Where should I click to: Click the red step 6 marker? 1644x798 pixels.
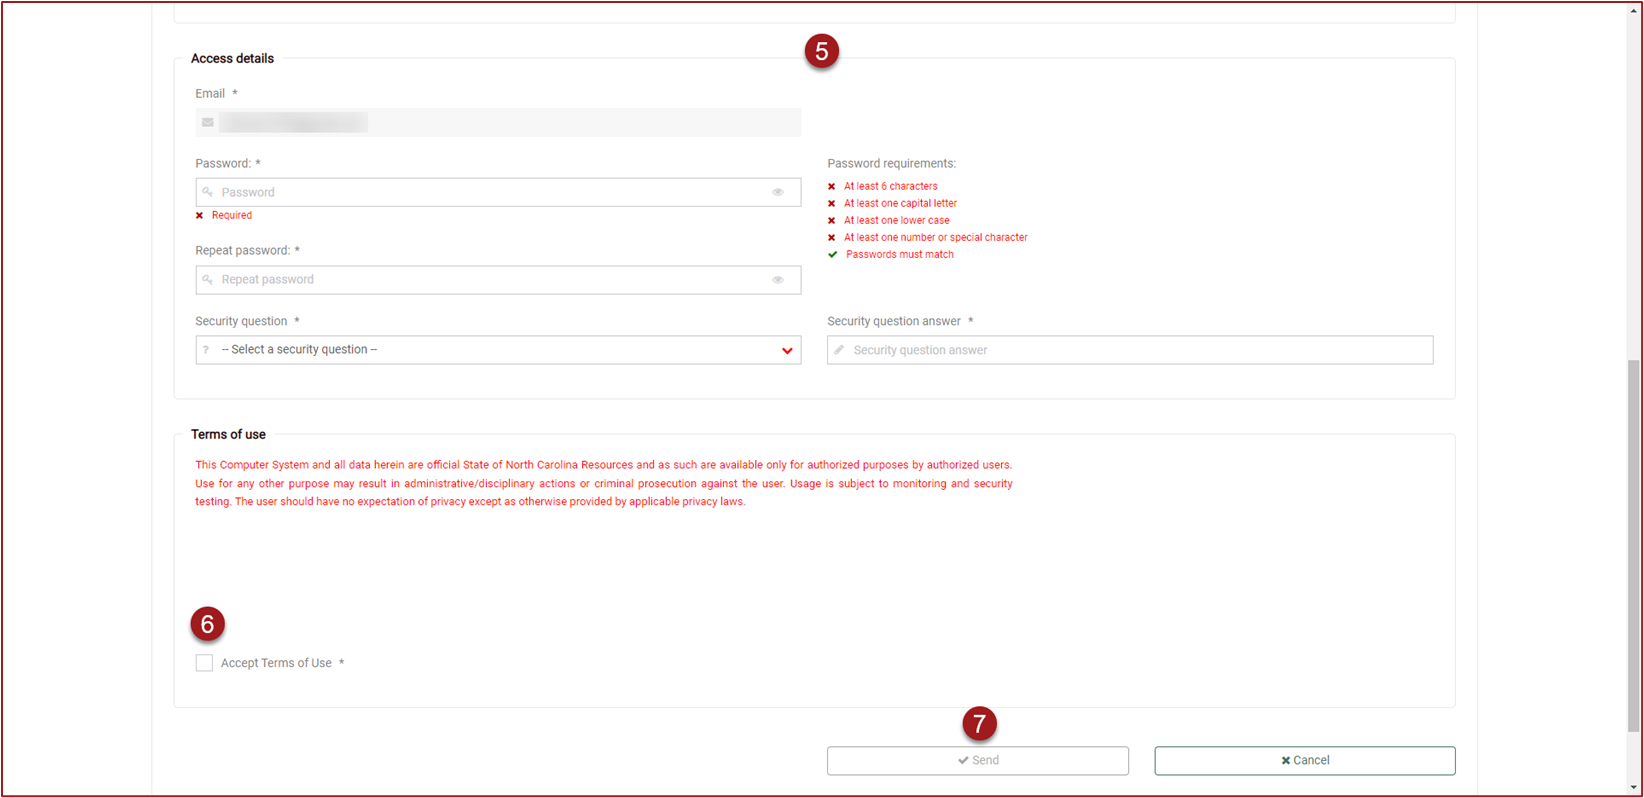(x=207, y=624)
